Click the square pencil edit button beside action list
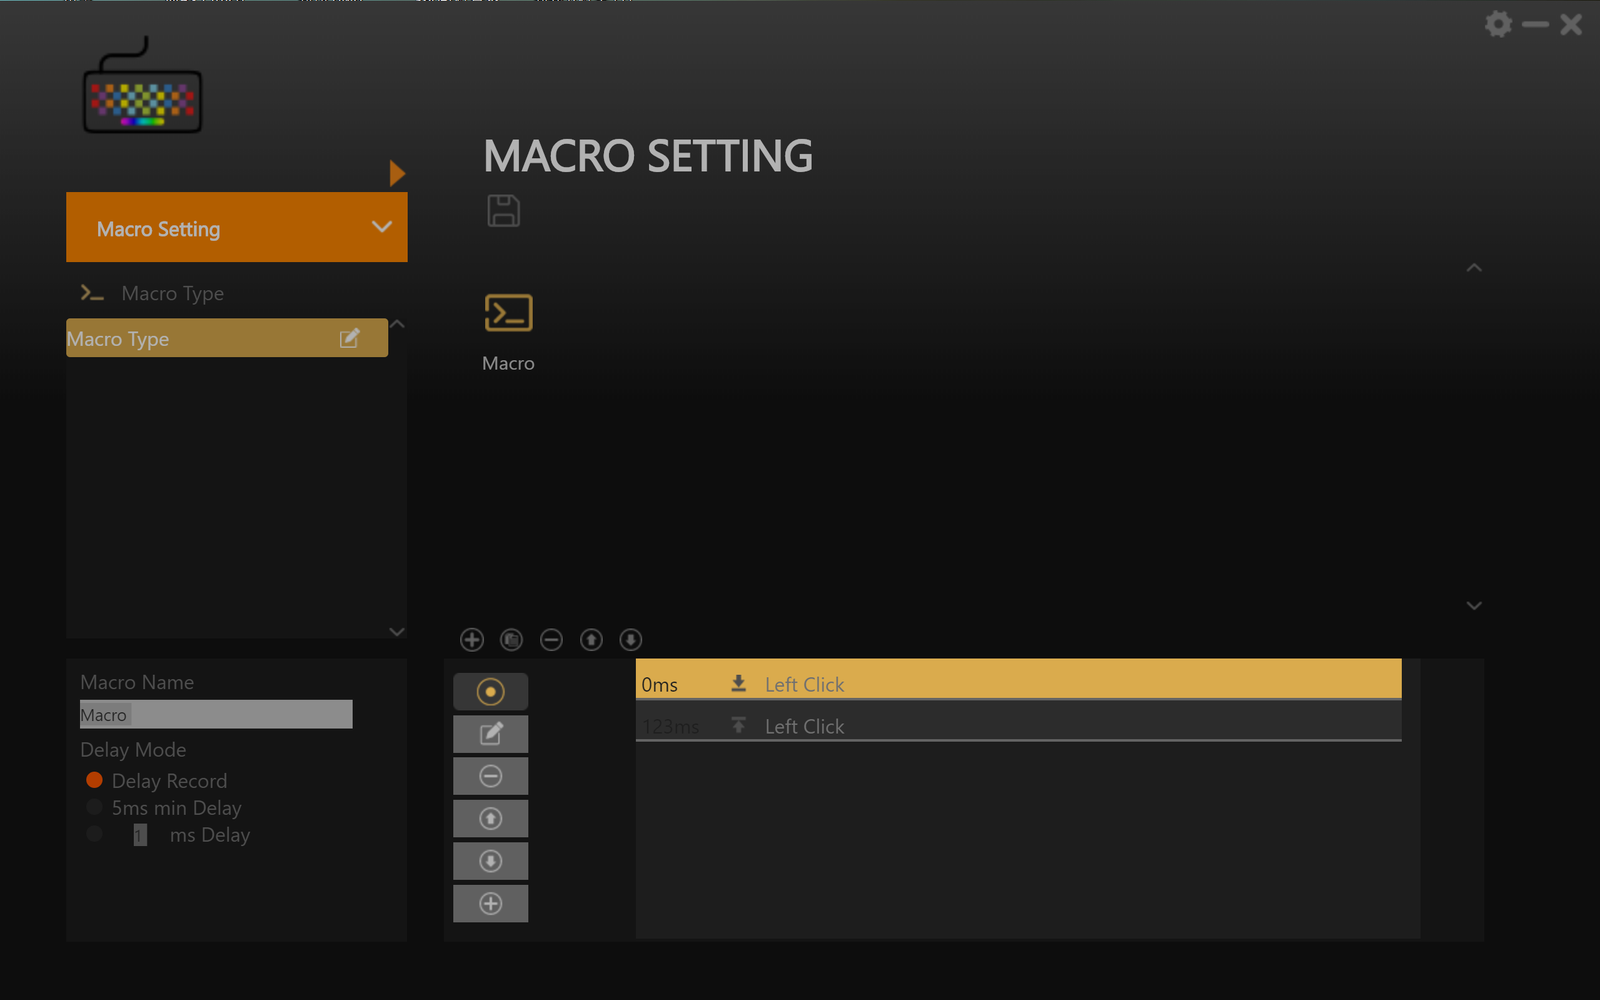 pyautogui.click(x=490, y=734)
